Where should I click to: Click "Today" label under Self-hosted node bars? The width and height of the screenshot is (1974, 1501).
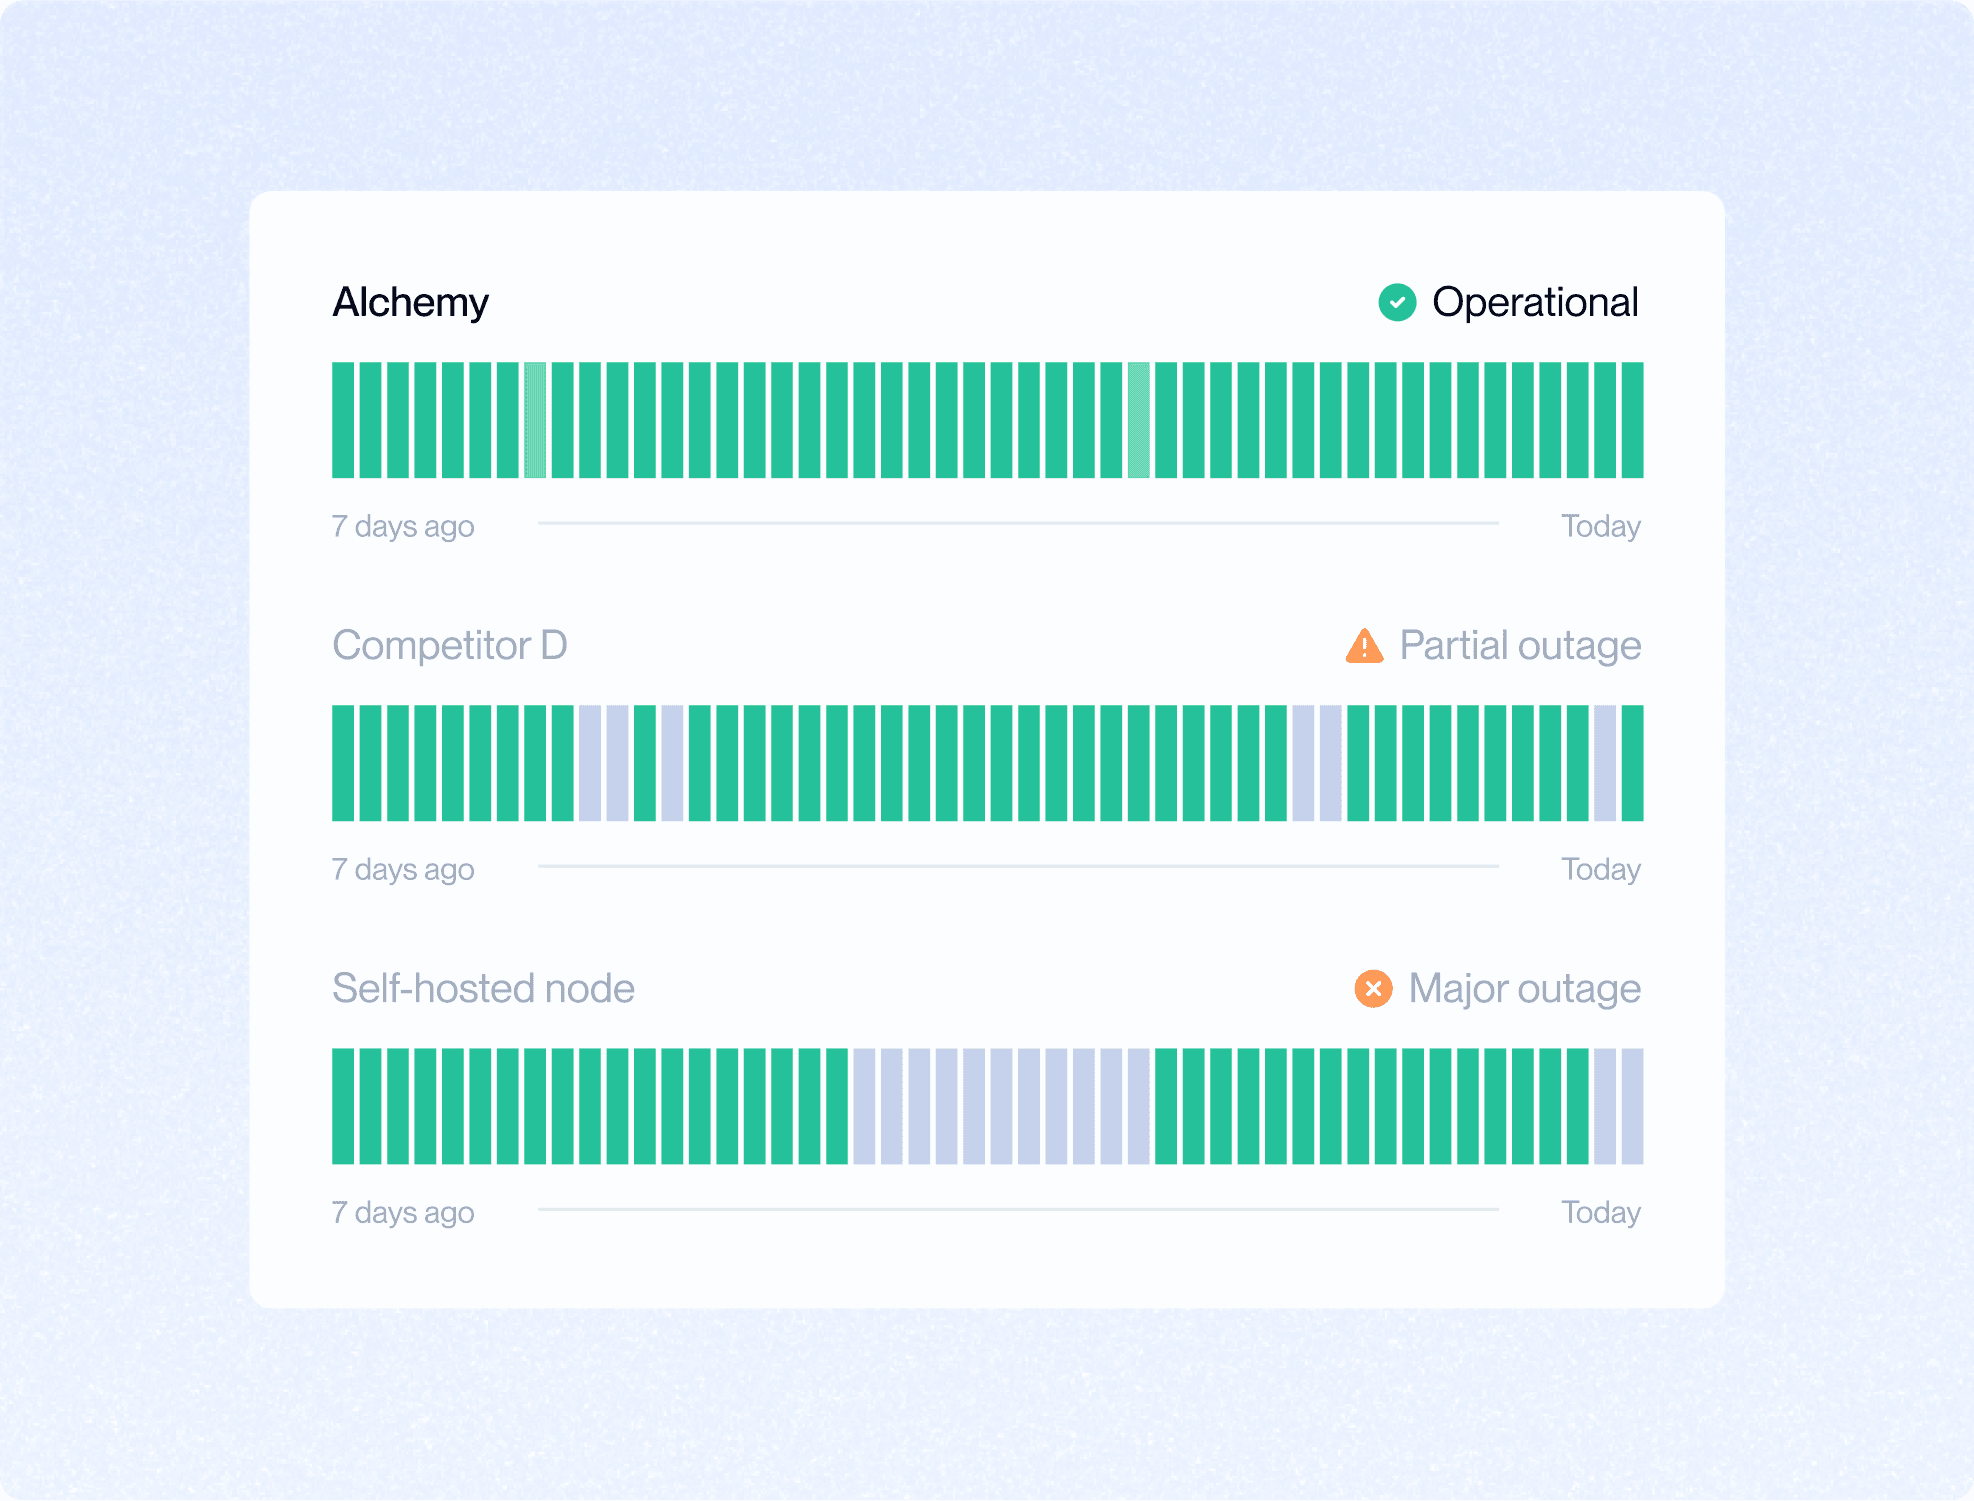click(x=1600, y=1212)
